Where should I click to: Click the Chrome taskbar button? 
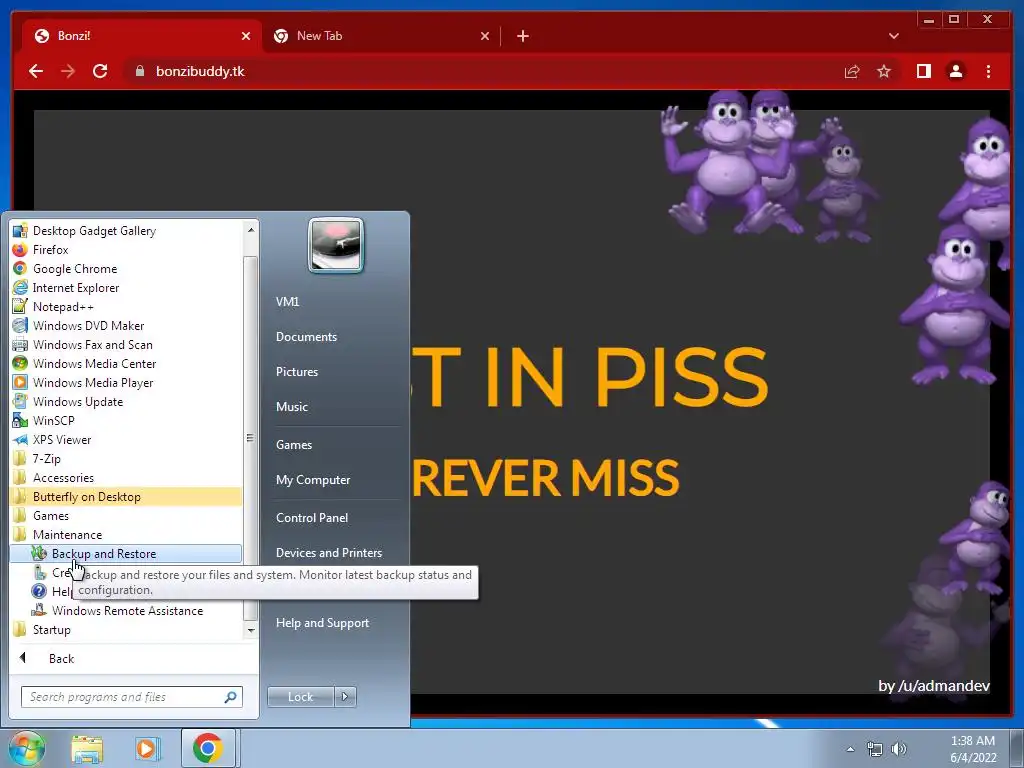(208, 748)
